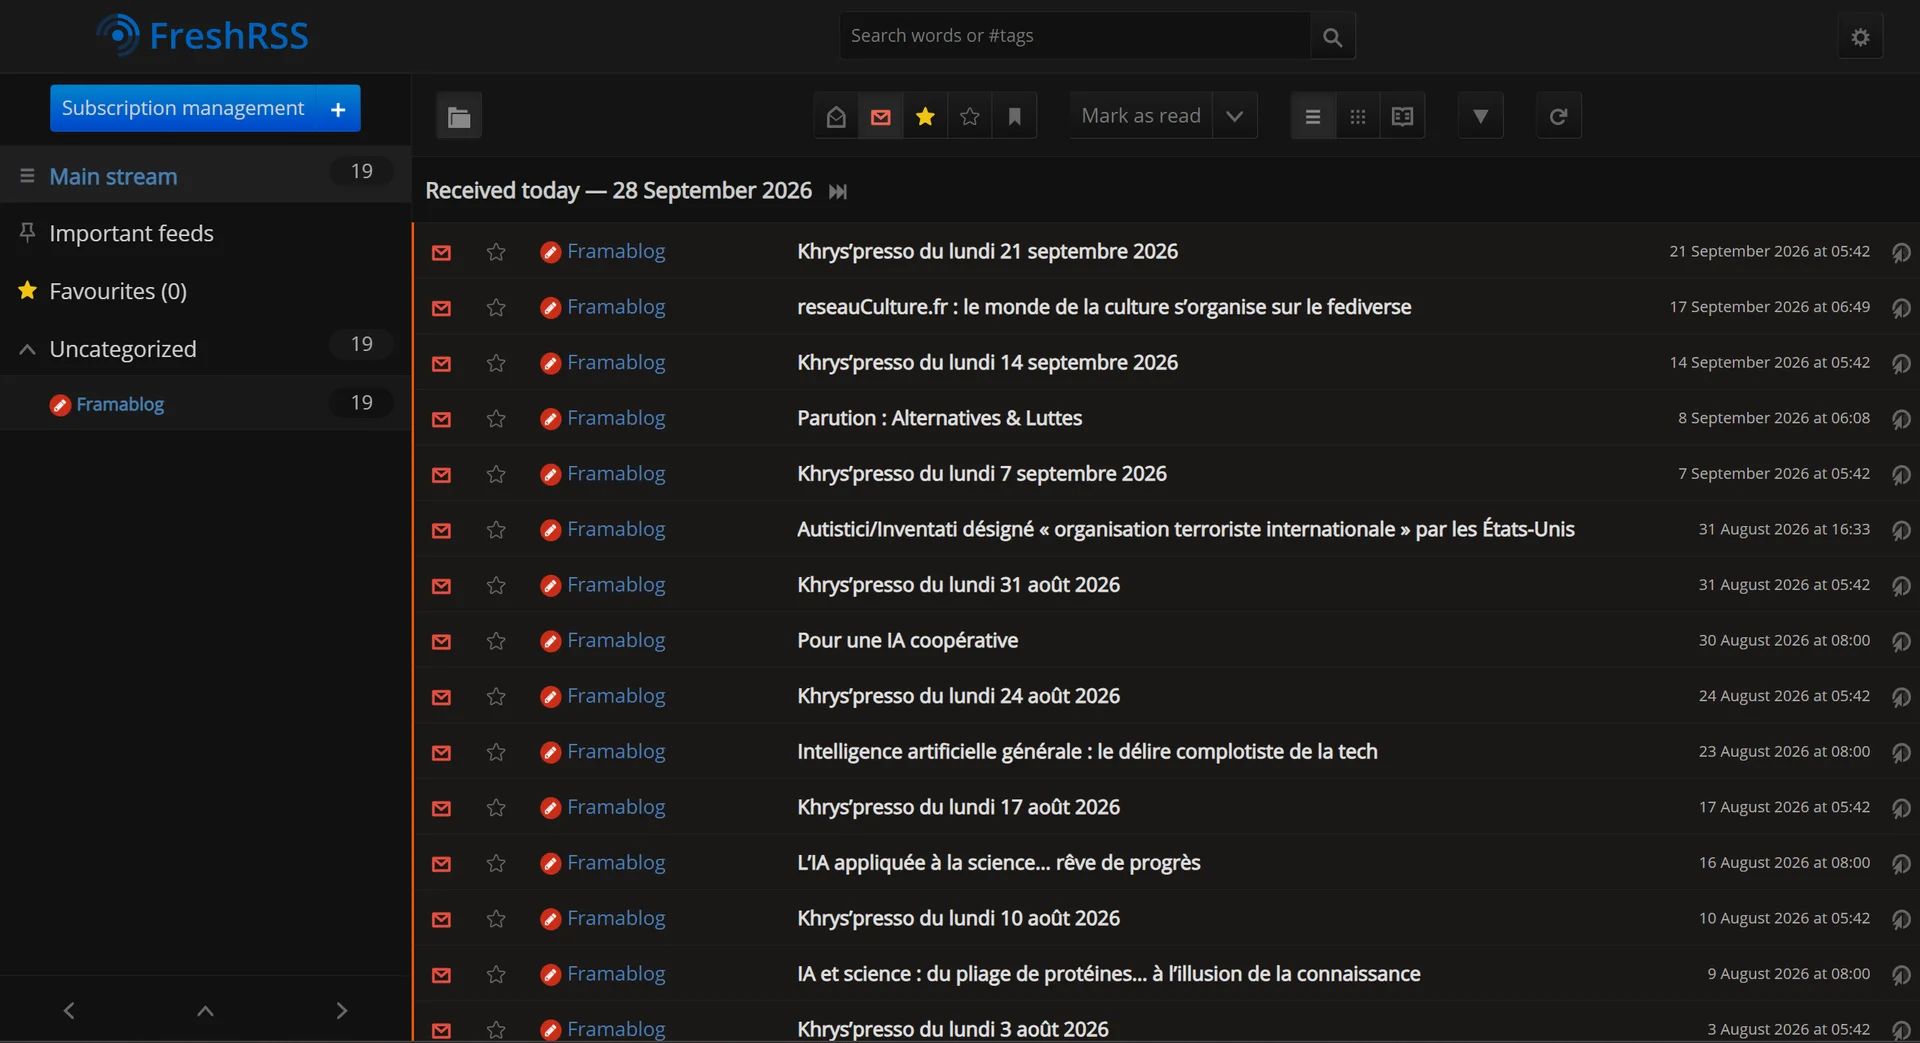Viewport: 1920px width, 1043px height.
Task: Collapse the Uncategorized category
Action: [x=27, y=349]
